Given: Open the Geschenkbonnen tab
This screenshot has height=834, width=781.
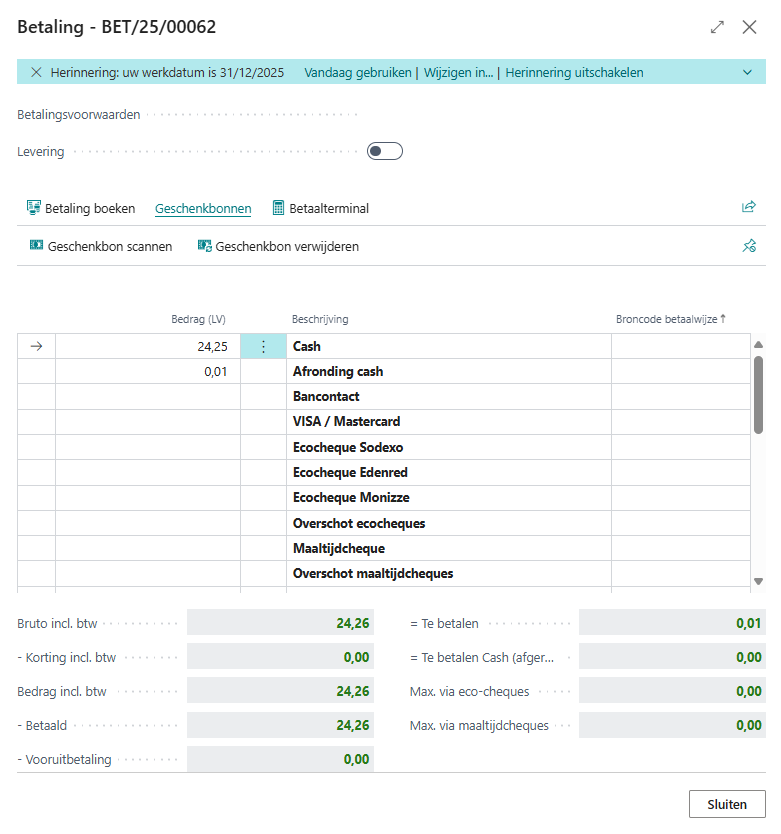Looking at the screenshot, I should tap(203, 209).
